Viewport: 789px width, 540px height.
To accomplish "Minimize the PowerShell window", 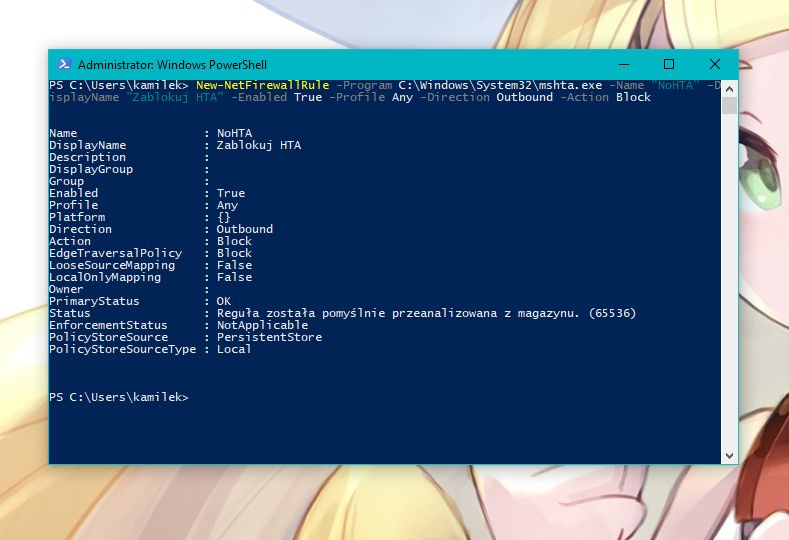I will point(623,64).
